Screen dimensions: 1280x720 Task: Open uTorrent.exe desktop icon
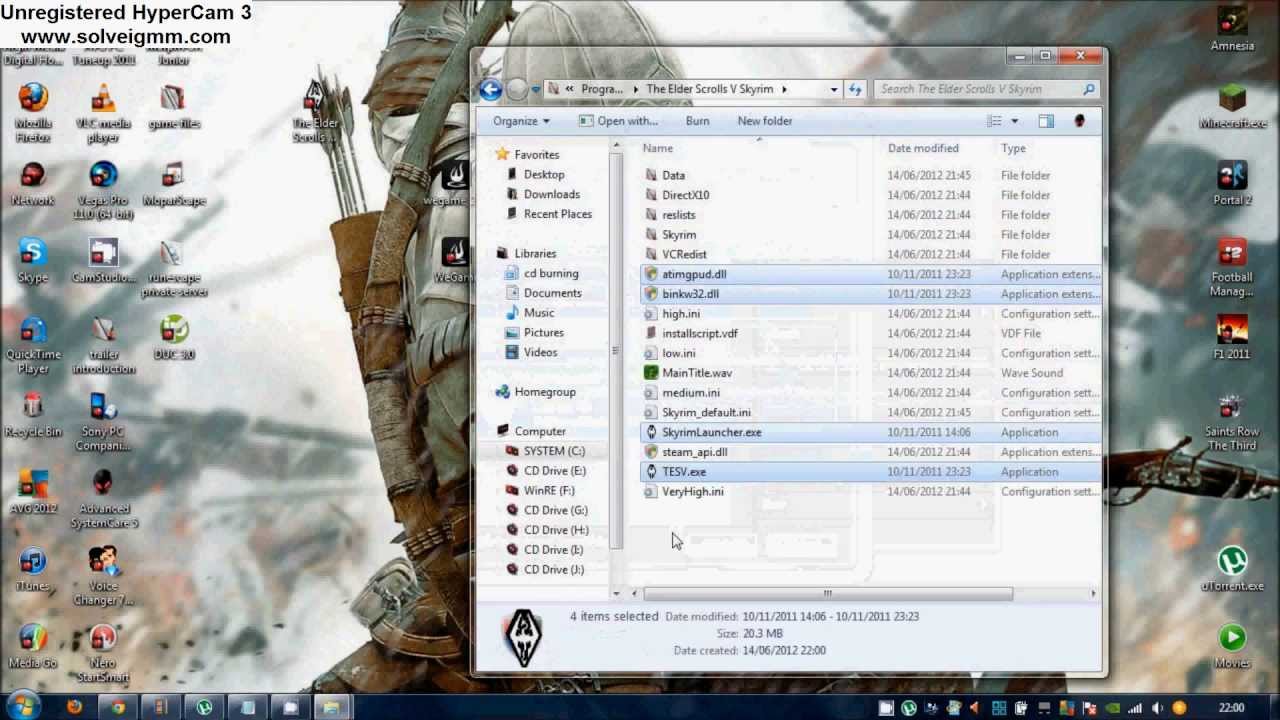1232,569
